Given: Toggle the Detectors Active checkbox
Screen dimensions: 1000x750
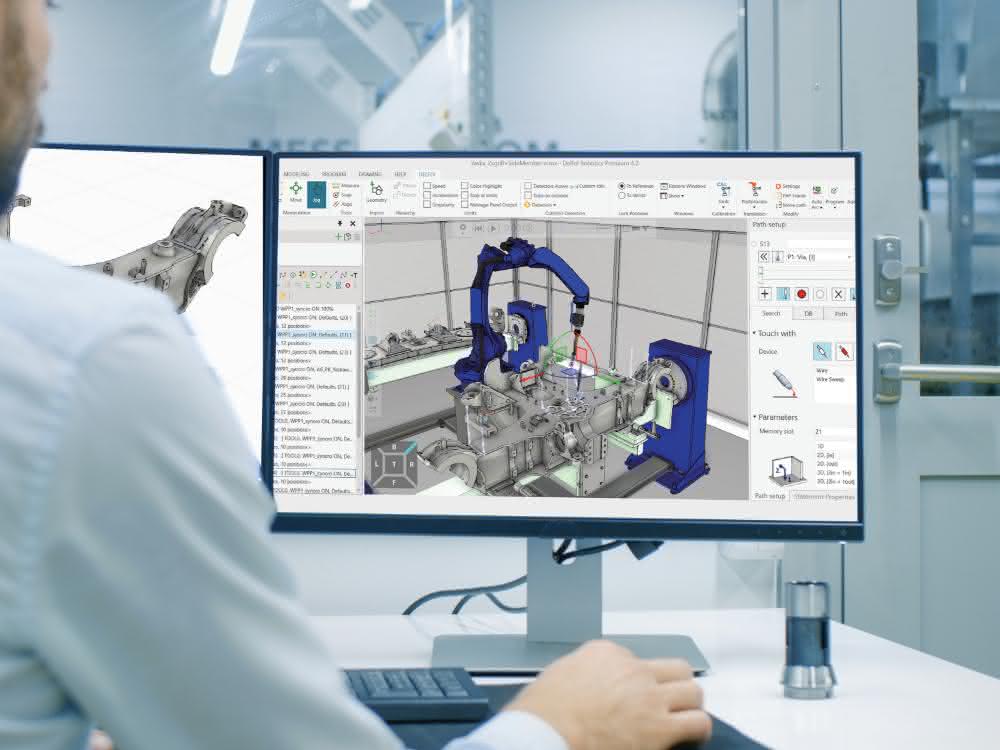Looking at the screenshot, I should click(x=528, y=186).
